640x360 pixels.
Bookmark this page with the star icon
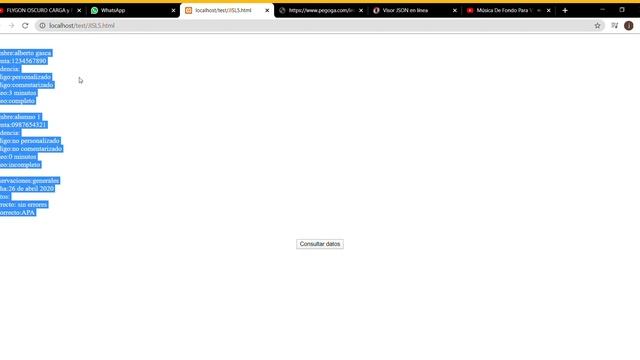click(597, 26)
